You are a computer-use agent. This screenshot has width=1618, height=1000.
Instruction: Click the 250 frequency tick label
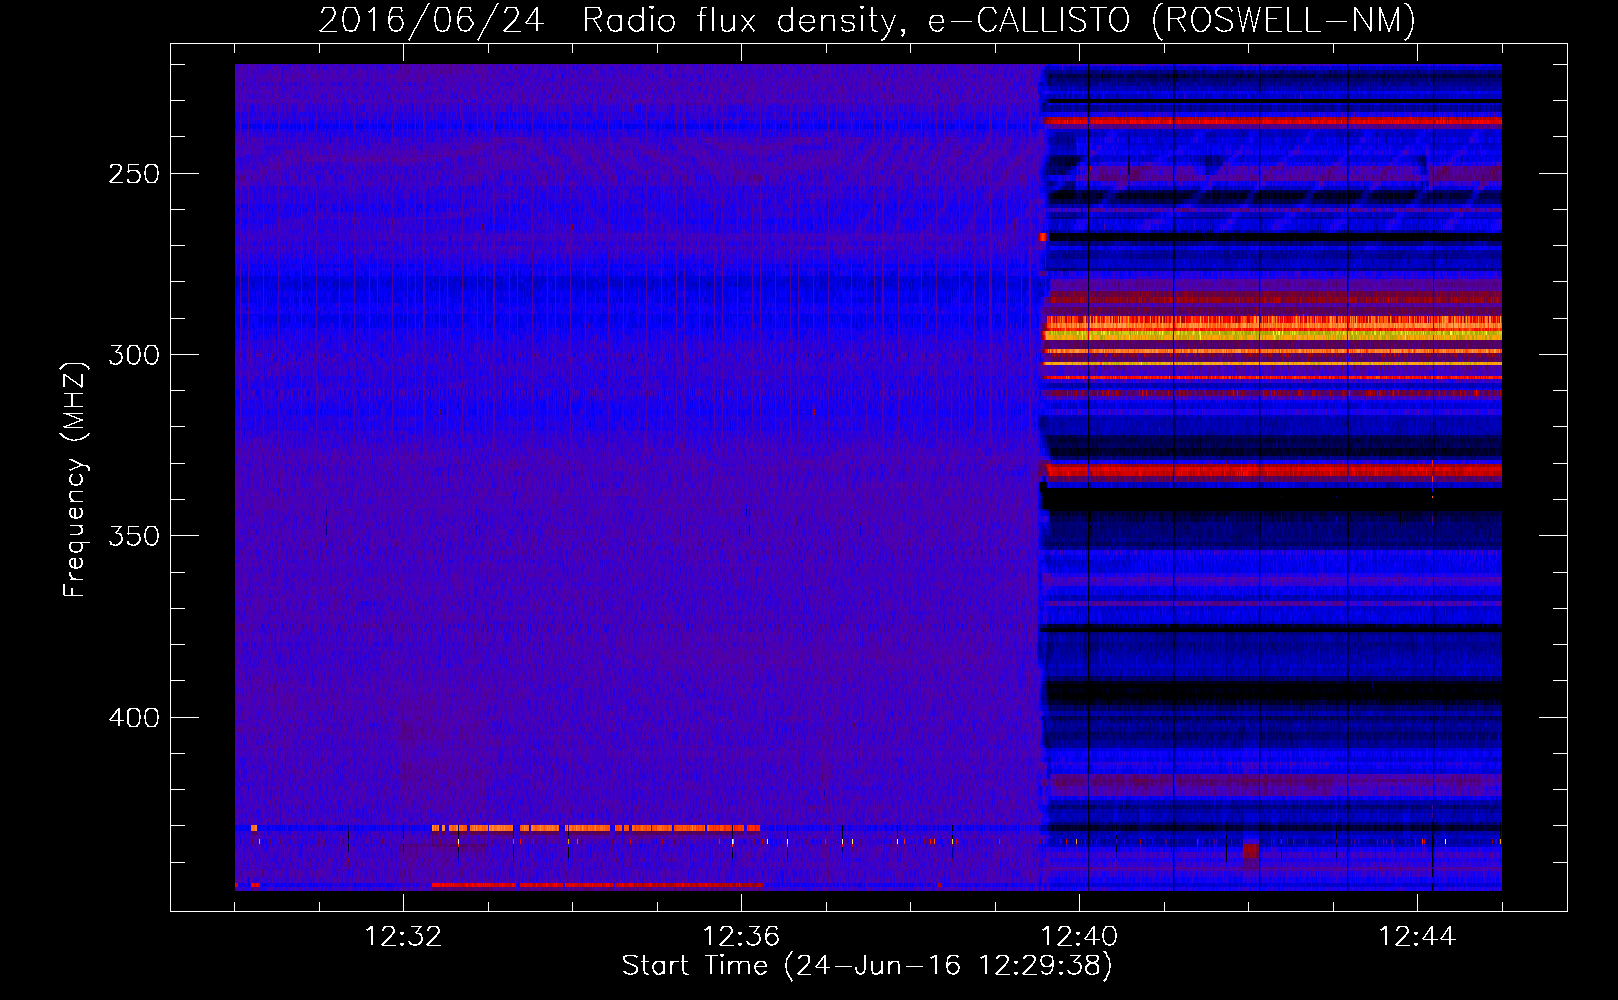click(x=134, y=174)
